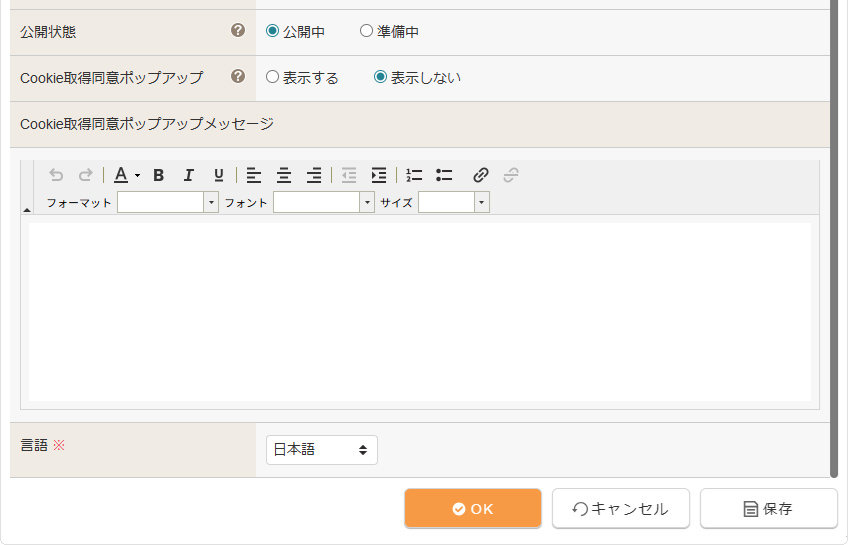Open the フォーマット dropdown
The image size is (848, 545).
[168, 203]
